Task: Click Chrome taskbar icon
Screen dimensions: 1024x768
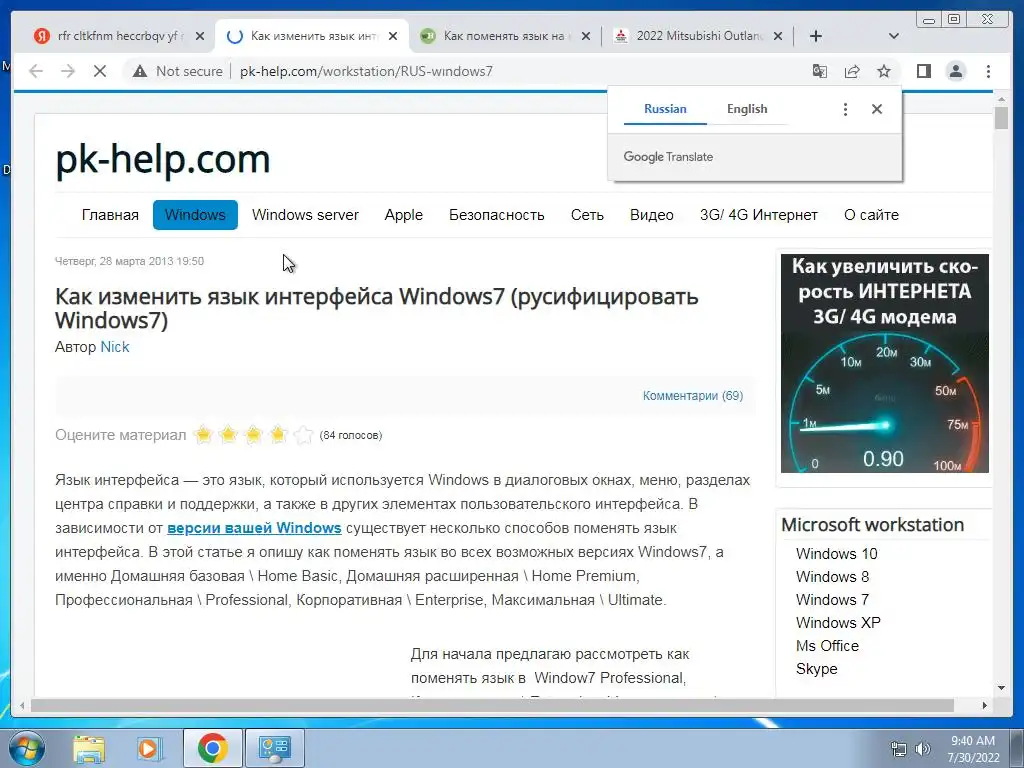Action: point(212,748)
